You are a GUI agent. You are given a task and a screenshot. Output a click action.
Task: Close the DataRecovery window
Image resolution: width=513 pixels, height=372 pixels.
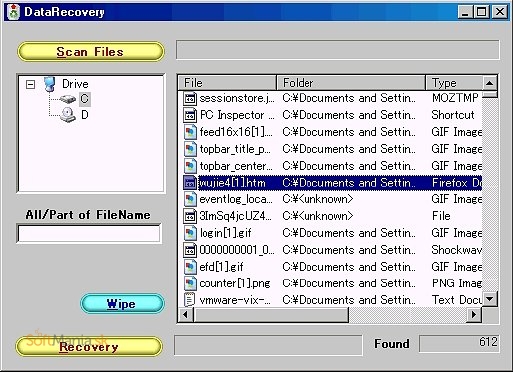tap(500, 12)
